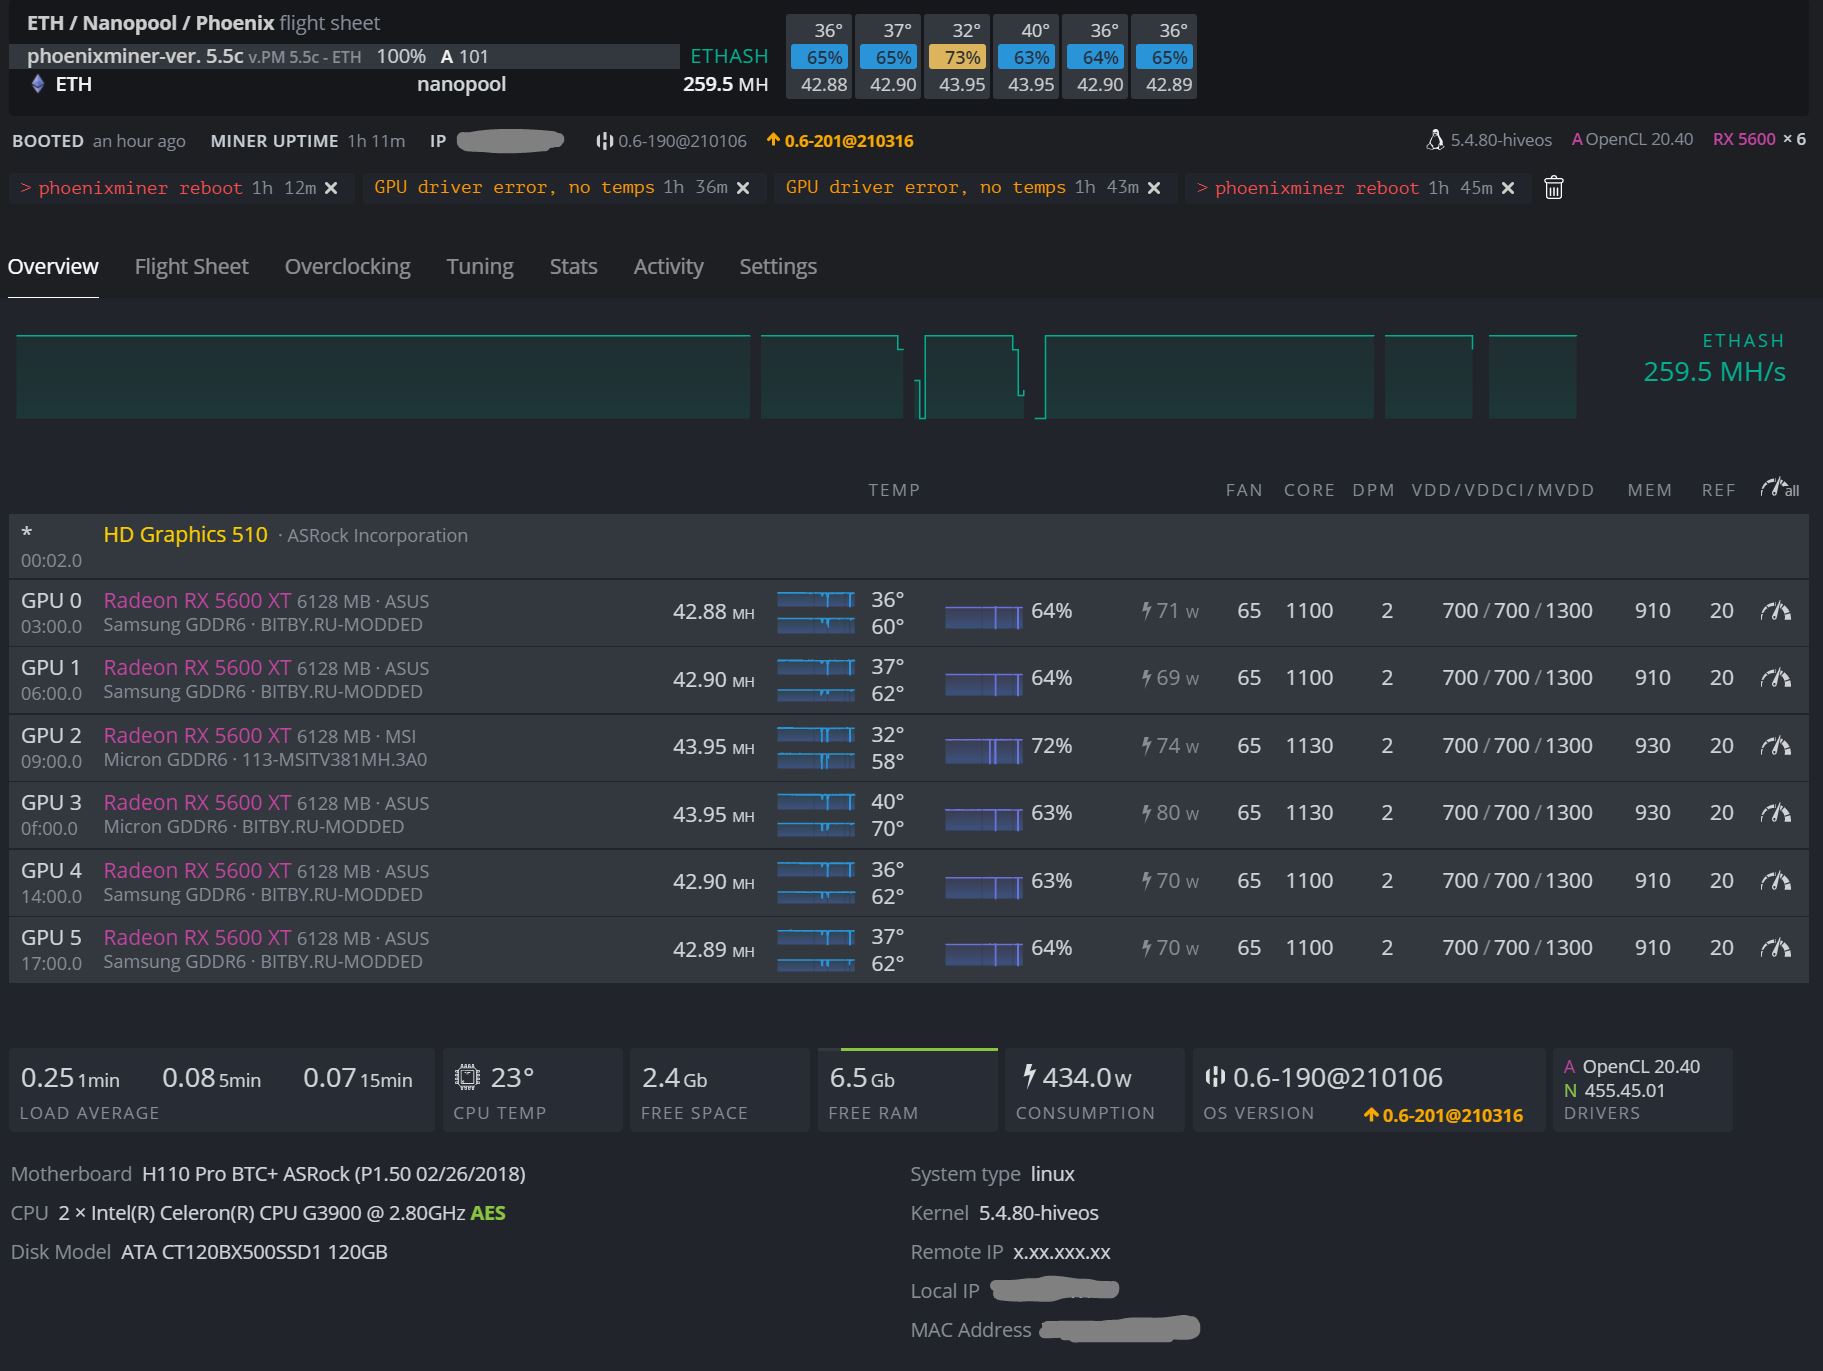This screenshot has width=1823, height=1371.
Task: Dismiss first phoenixminer reboot message
Action: coord(331,188)
